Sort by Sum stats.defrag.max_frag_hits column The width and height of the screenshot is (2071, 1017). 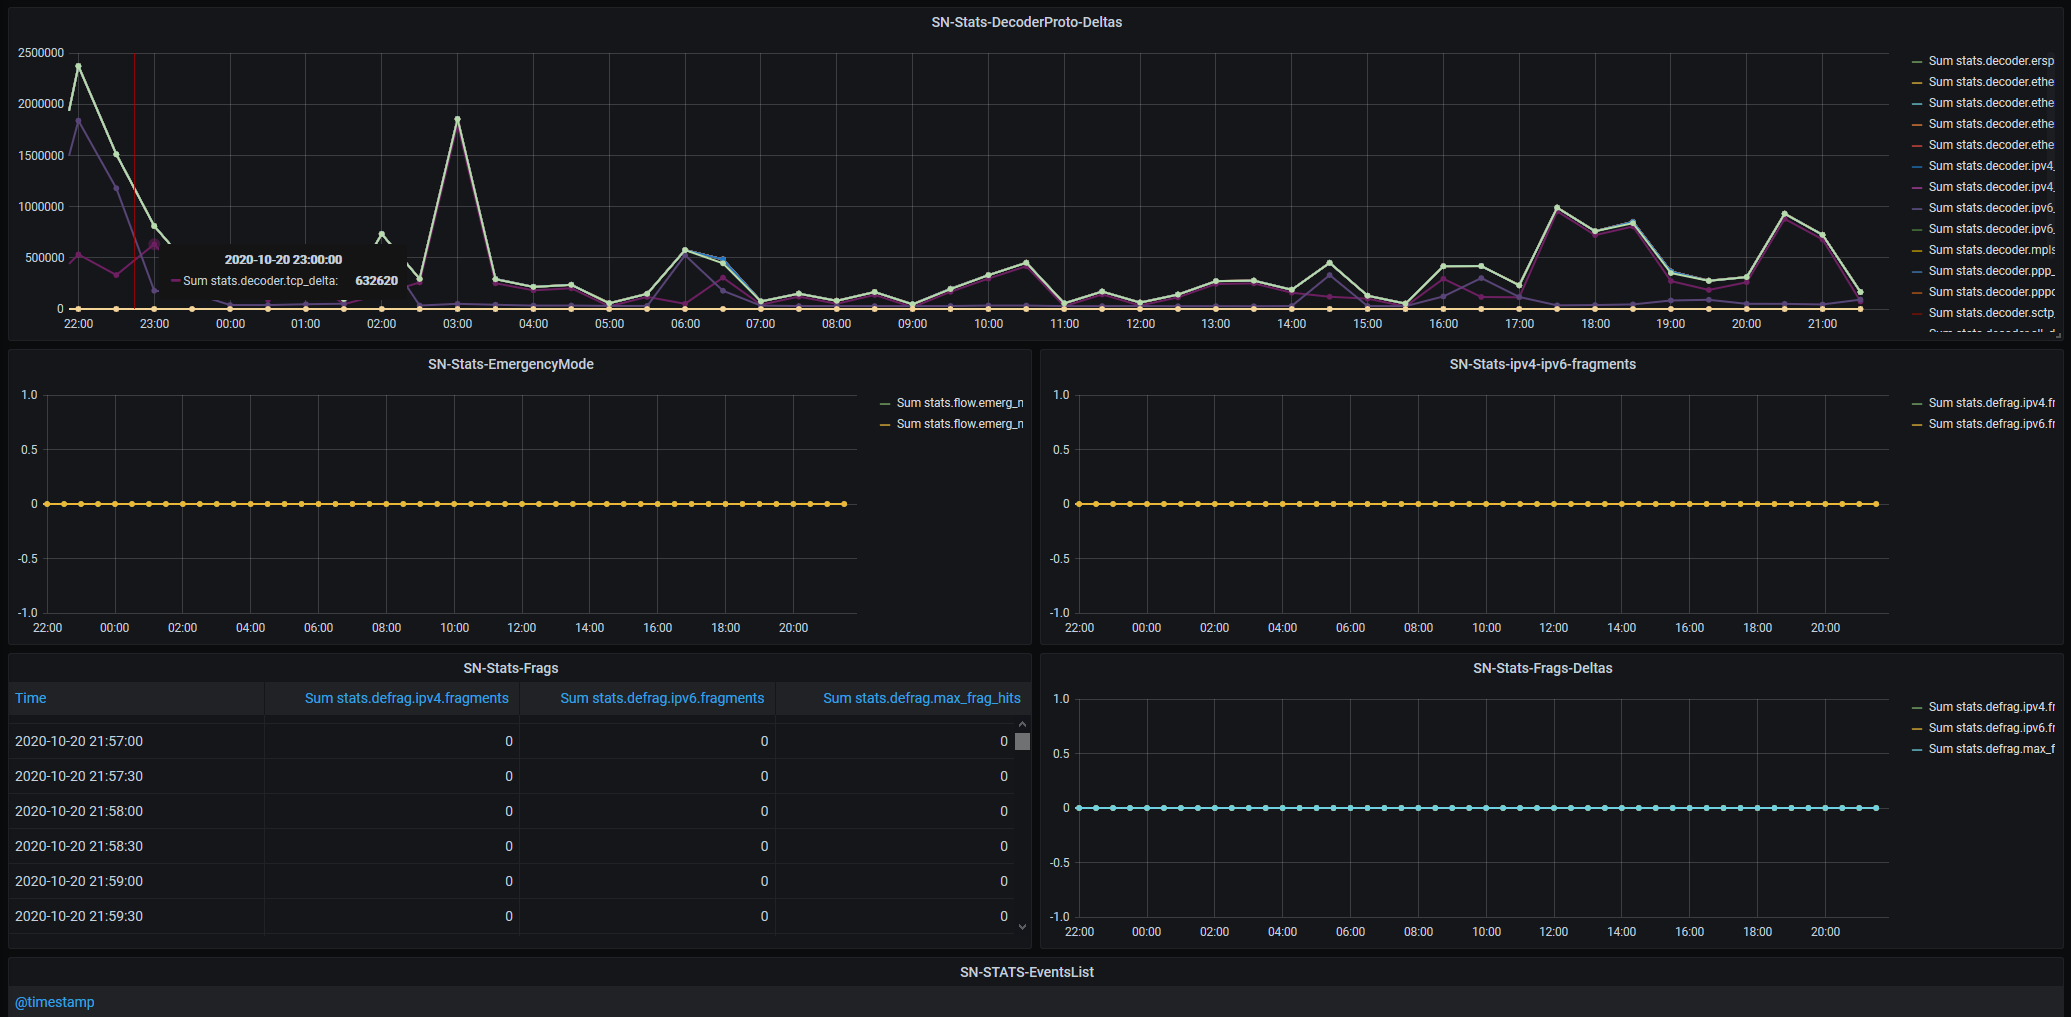click(921, 698)
